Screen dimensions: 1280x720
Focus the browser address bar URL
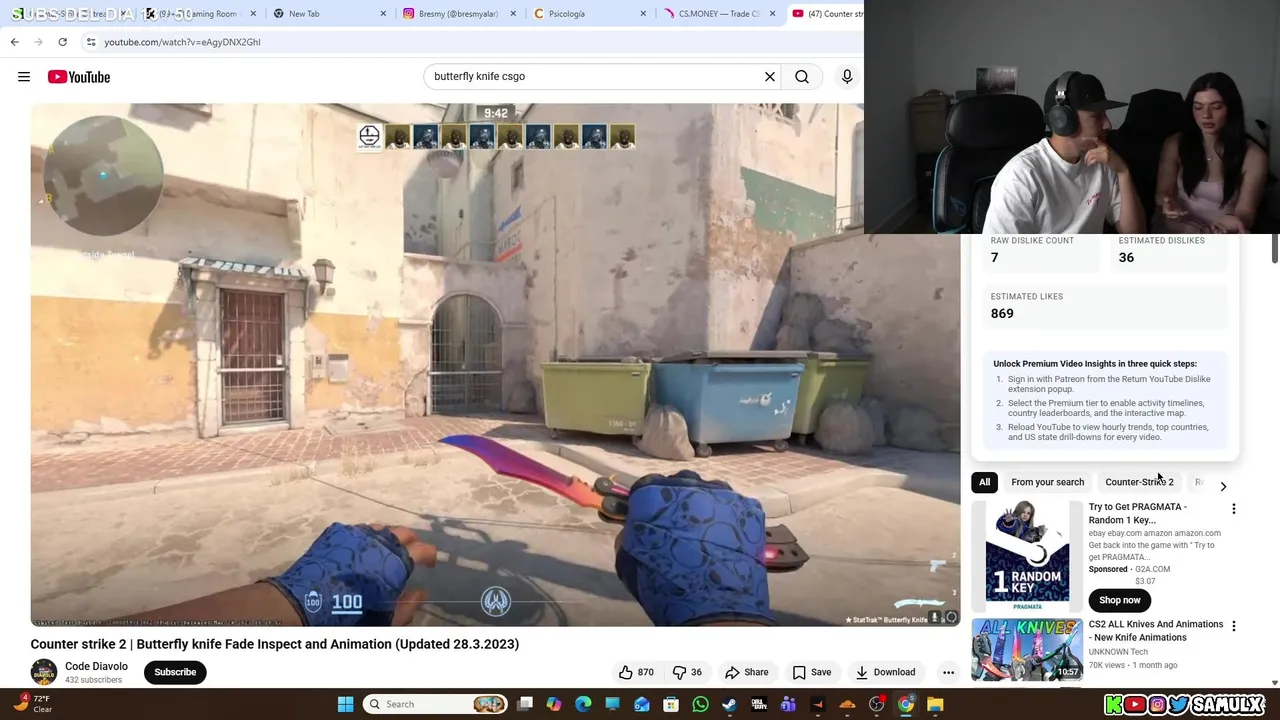tap(182, 42)
